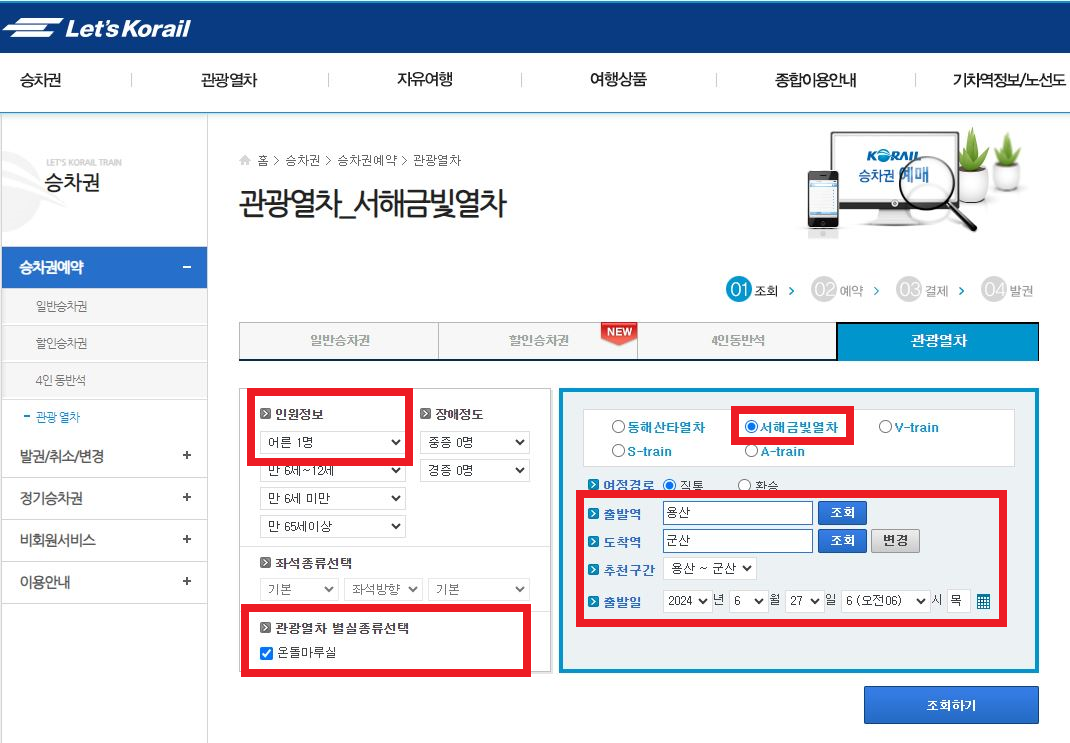Viewport: 1070px width, 743px height.
Task: Switch to the 일반승차권 tab
Action: 339,340
